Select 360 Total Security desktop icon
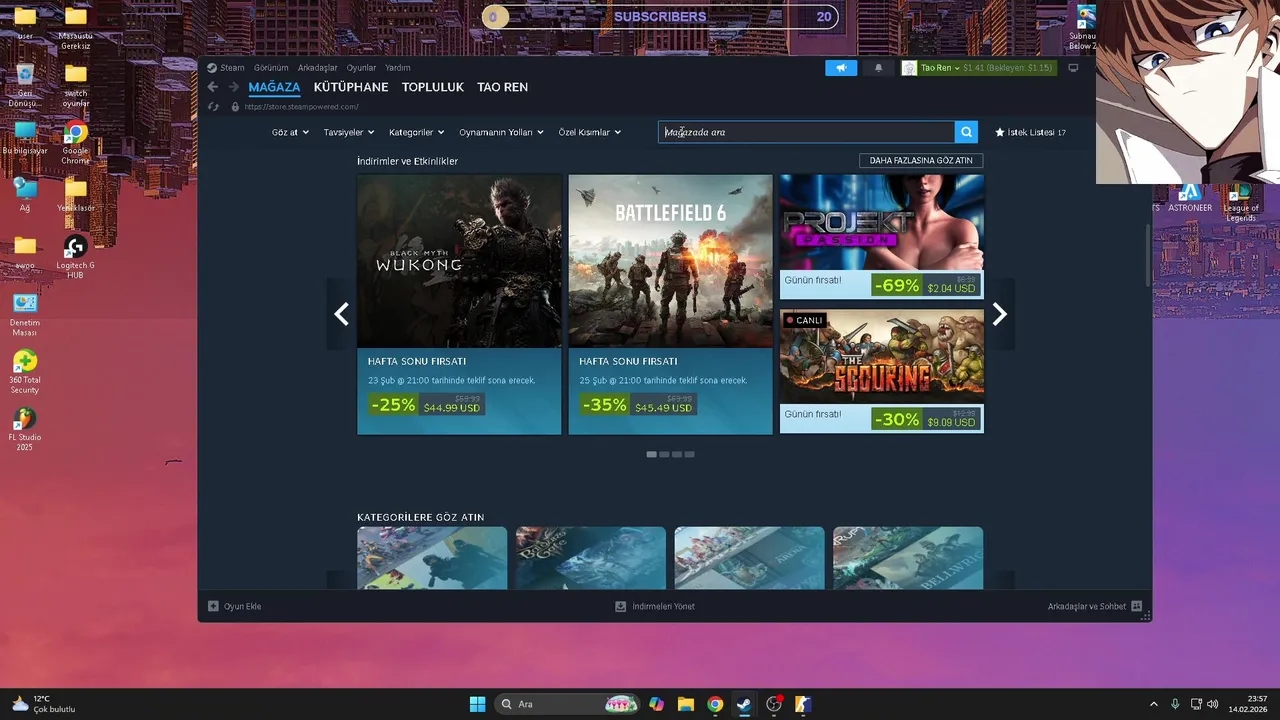1280x720 pixels. click(x=25, y=372)
